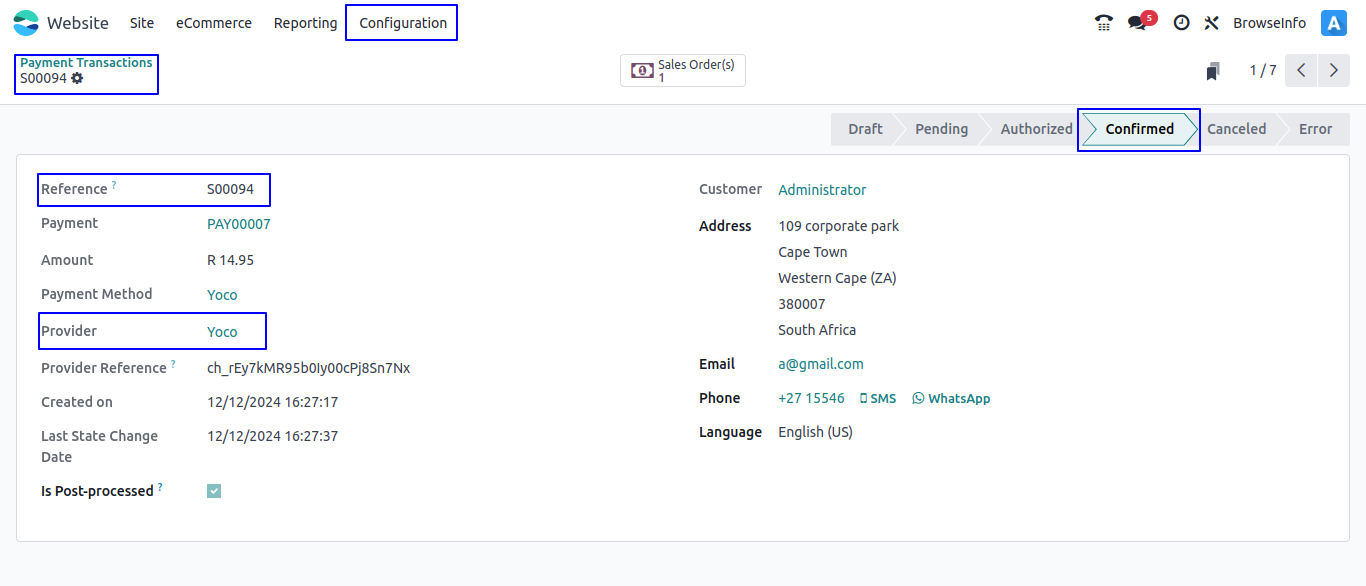The height and width of the screenshot is (586, 1366).
Task: Open the Configuration menu
Action: pos(402,23)
